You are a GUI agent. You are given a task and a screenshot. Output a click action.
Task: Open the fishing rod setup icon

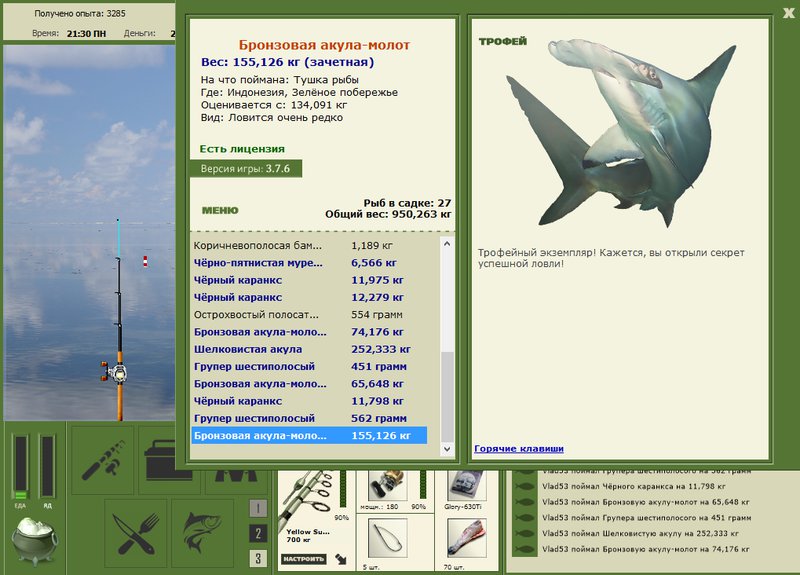[103, 460]
